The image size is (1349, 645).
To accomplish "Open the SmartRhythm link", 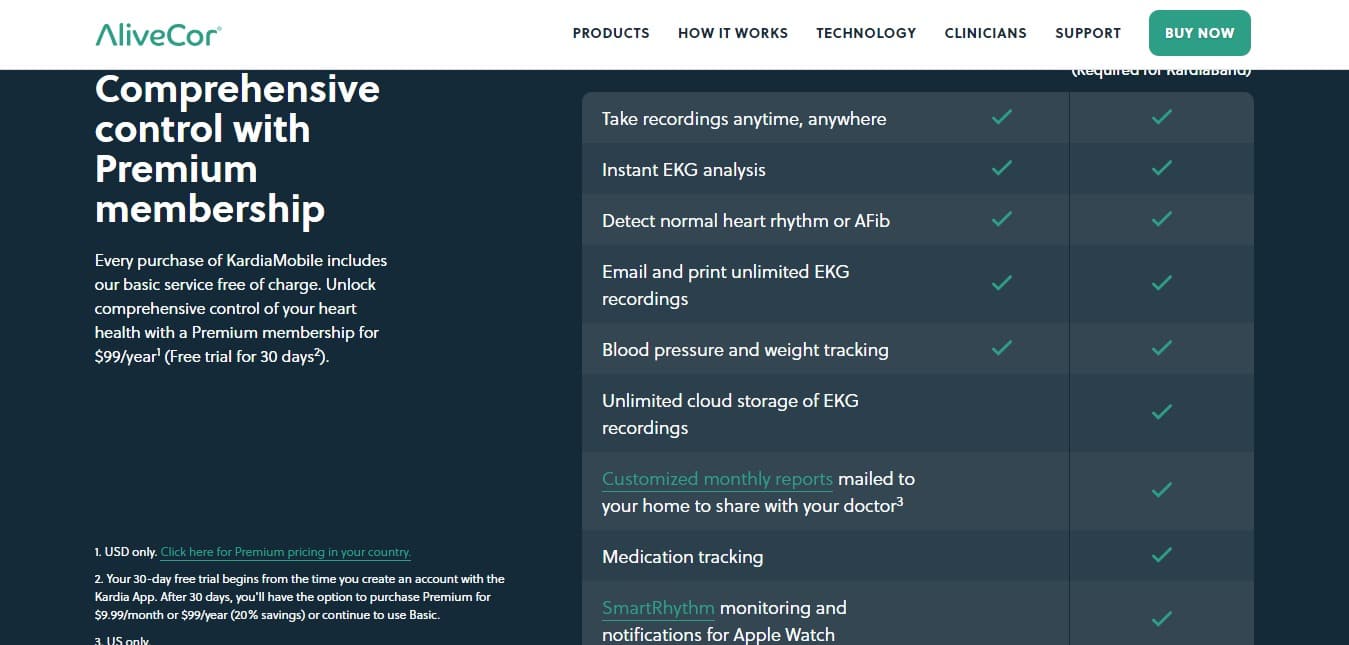I will click(x=658, y=608).
